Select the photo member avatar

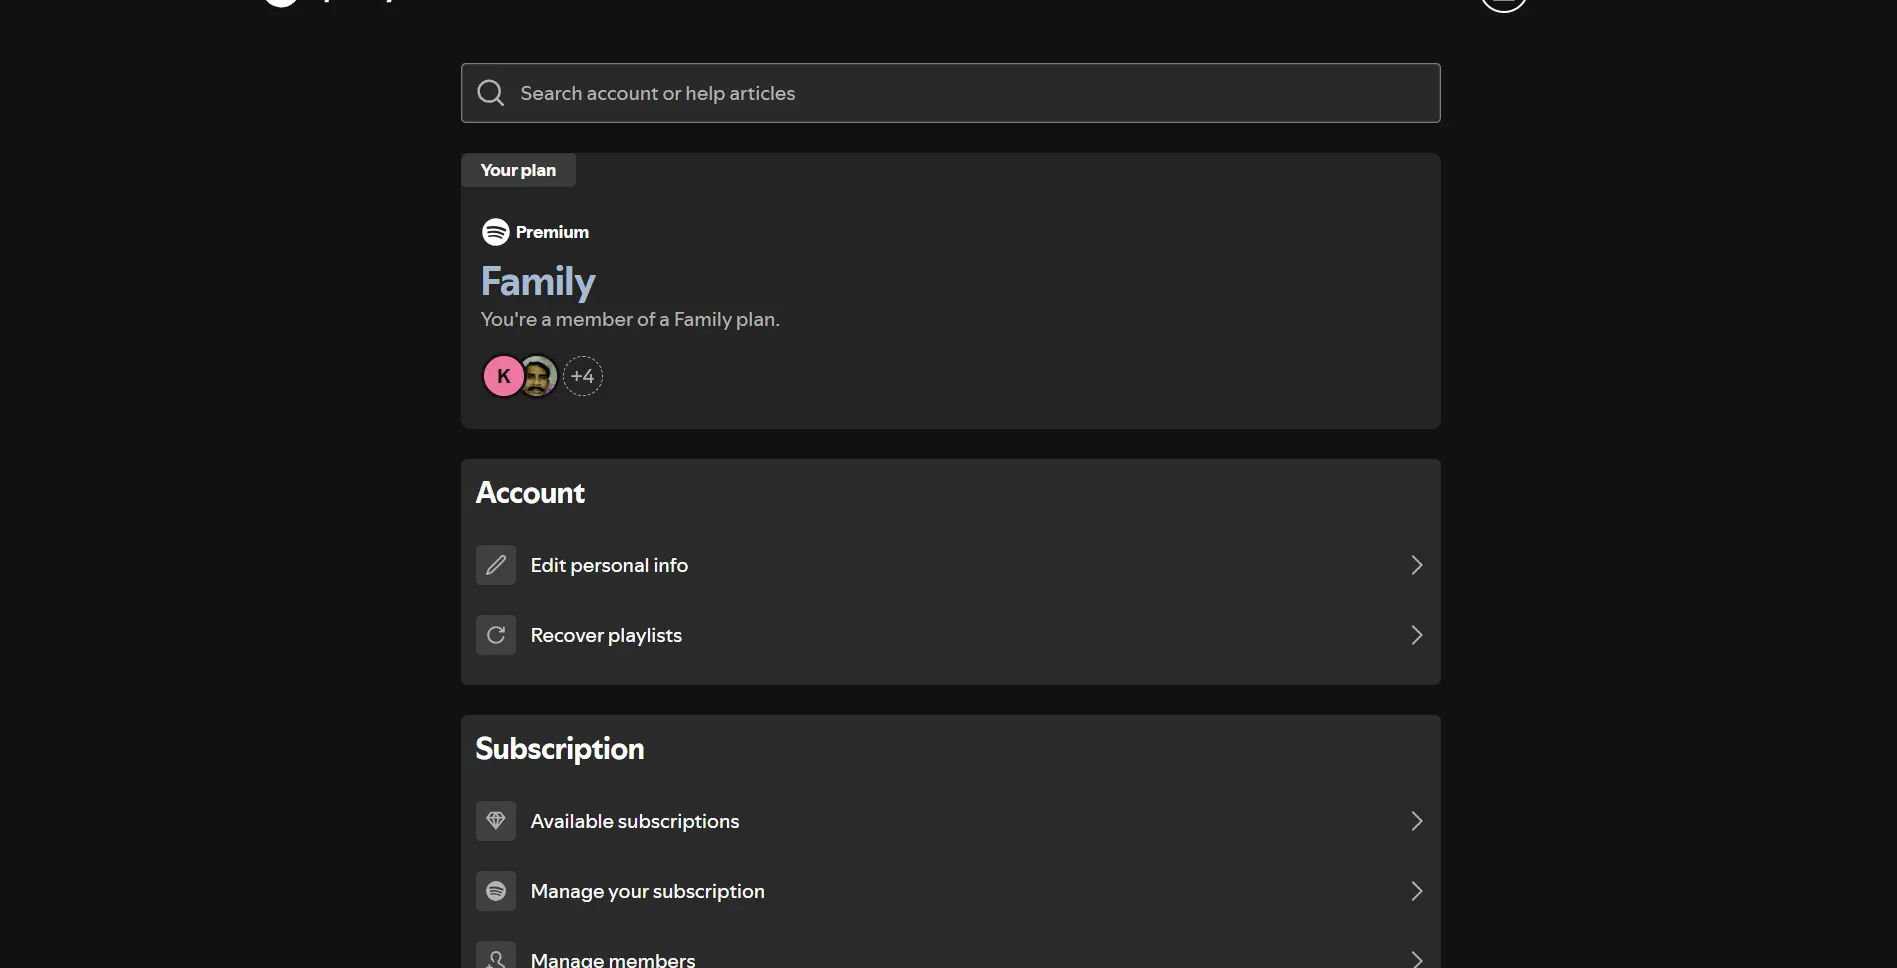point(538,376)
